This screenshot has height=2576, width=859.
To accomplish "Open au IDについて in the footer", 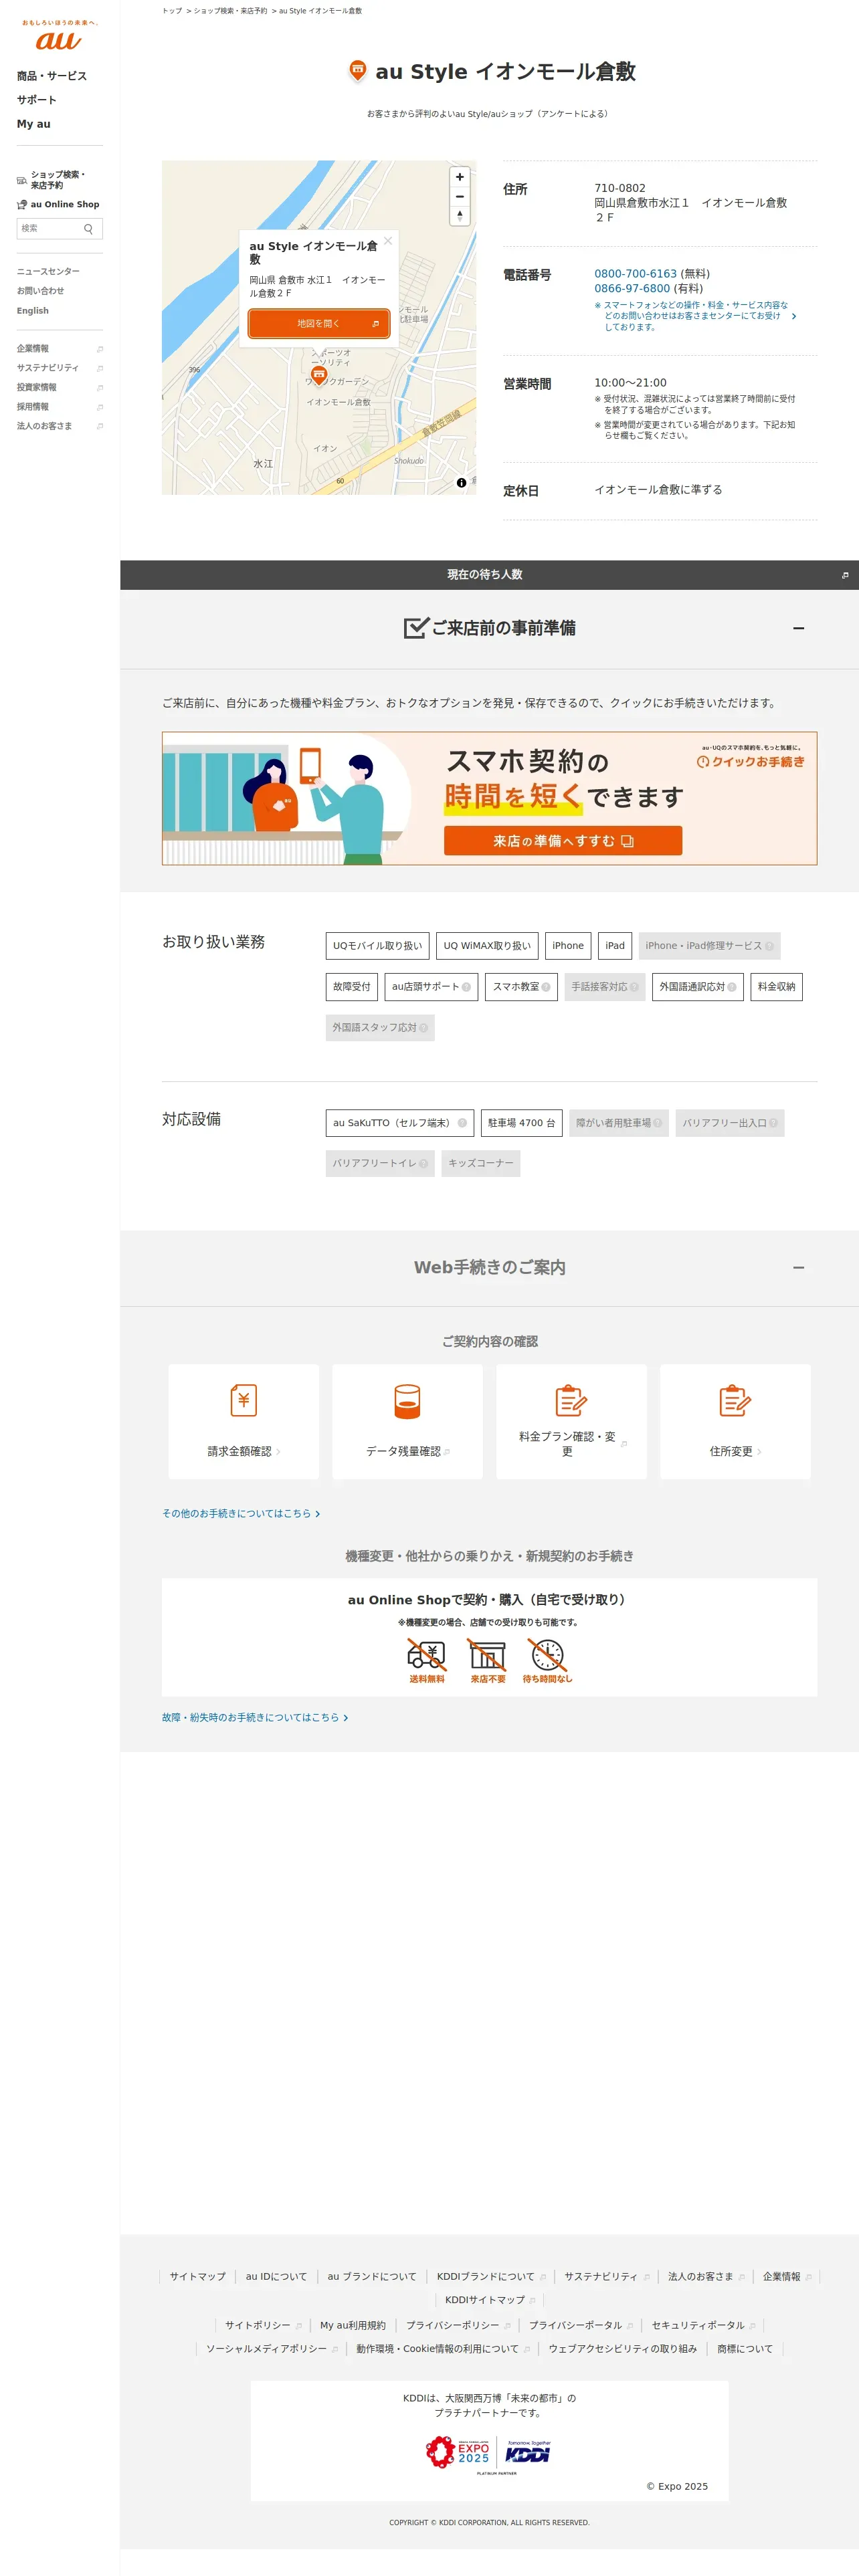I will [x=276, y=2277].
